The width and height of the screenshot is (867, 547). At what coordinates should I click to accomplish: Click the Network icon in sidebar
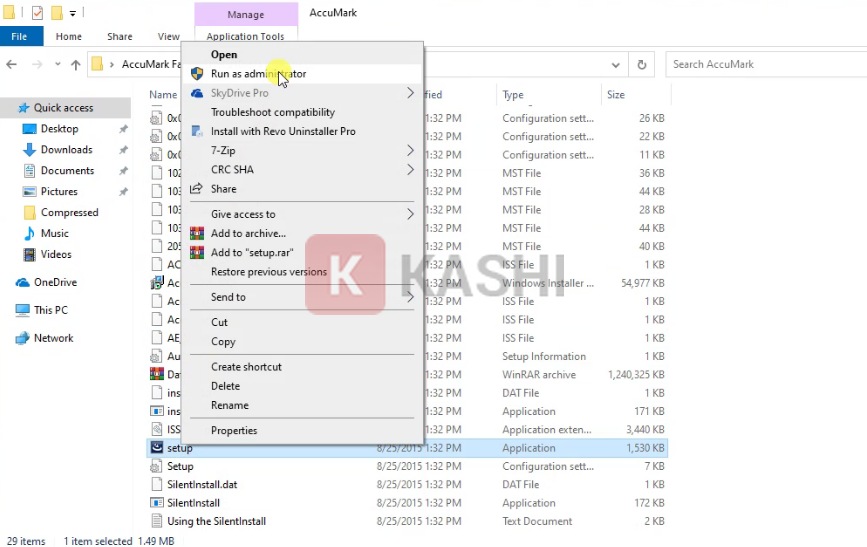coord(23,338)
